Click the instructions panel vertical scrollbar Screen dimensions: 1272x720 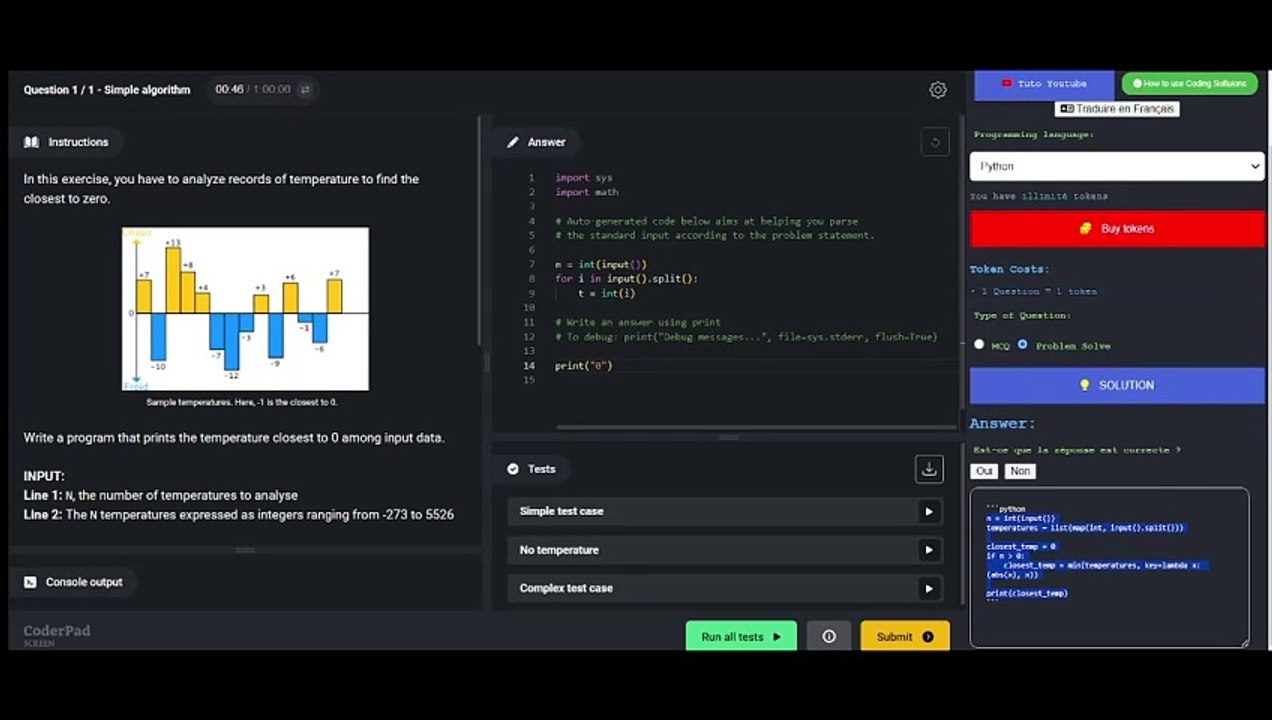(x=480, y=230)
